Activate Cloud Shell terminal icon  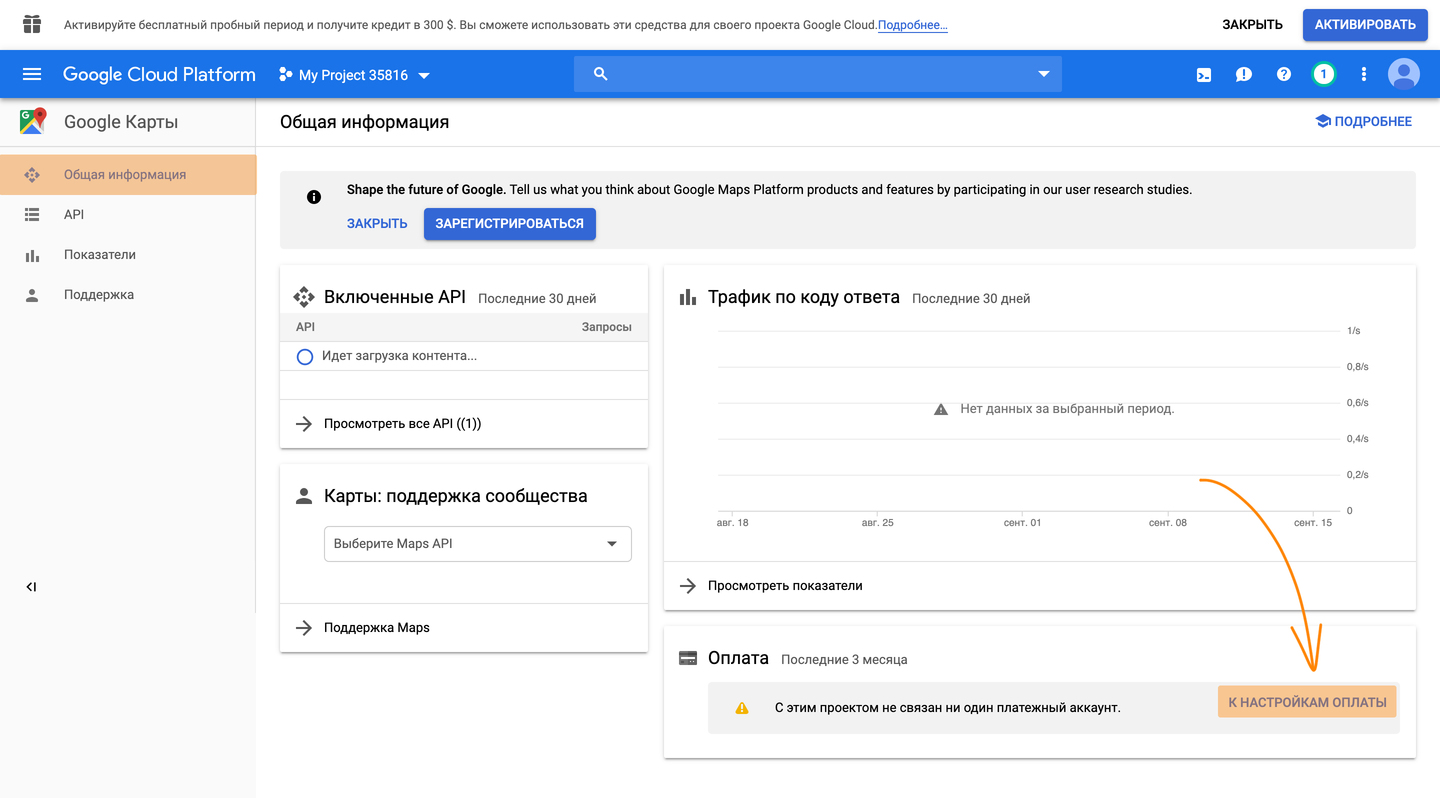(1204, 74)
